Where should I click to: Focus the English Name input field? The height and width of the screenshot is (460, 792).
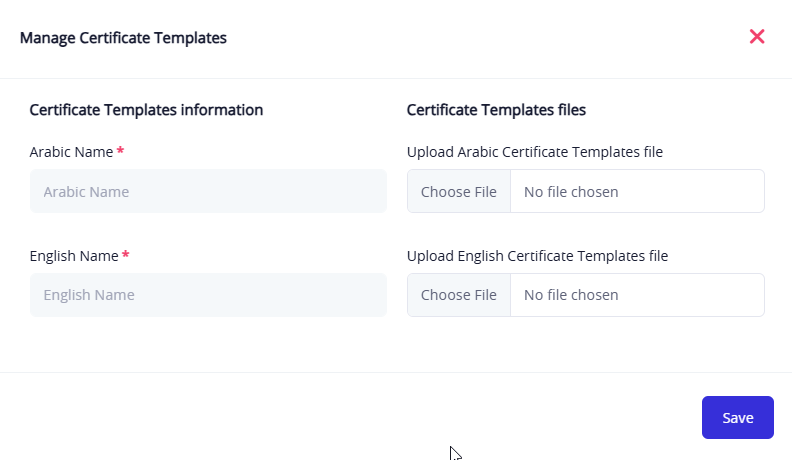(x=208, y=295)
